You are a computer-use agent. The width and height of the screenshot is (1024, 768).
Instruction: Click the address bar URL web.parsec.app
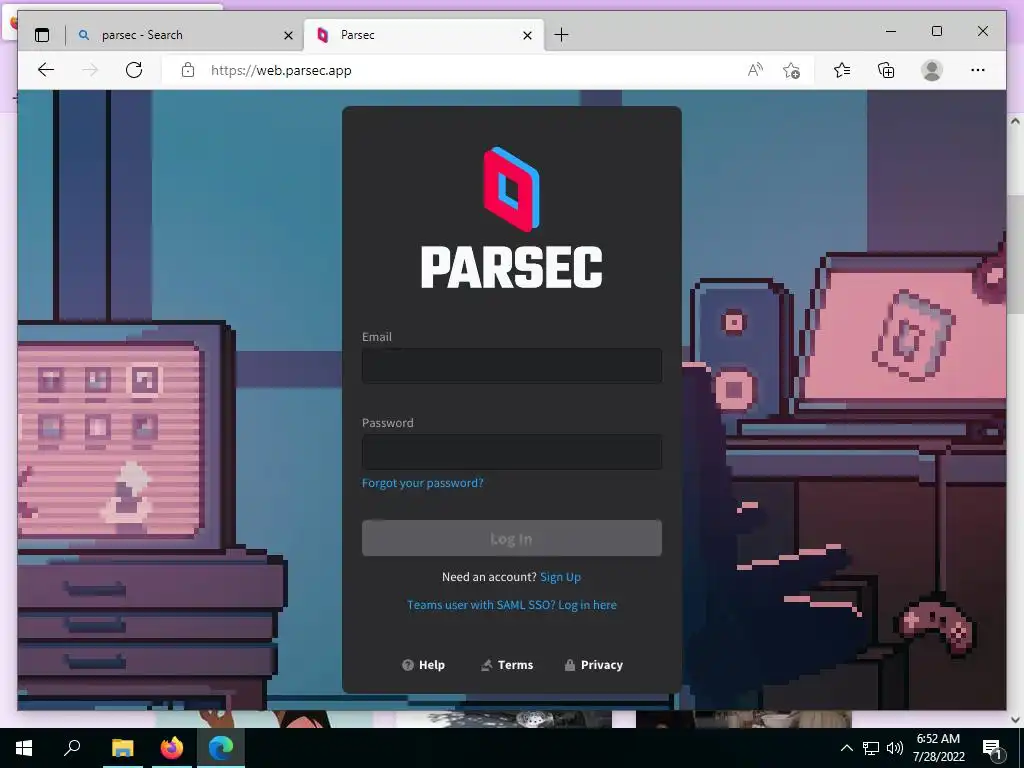281,70
